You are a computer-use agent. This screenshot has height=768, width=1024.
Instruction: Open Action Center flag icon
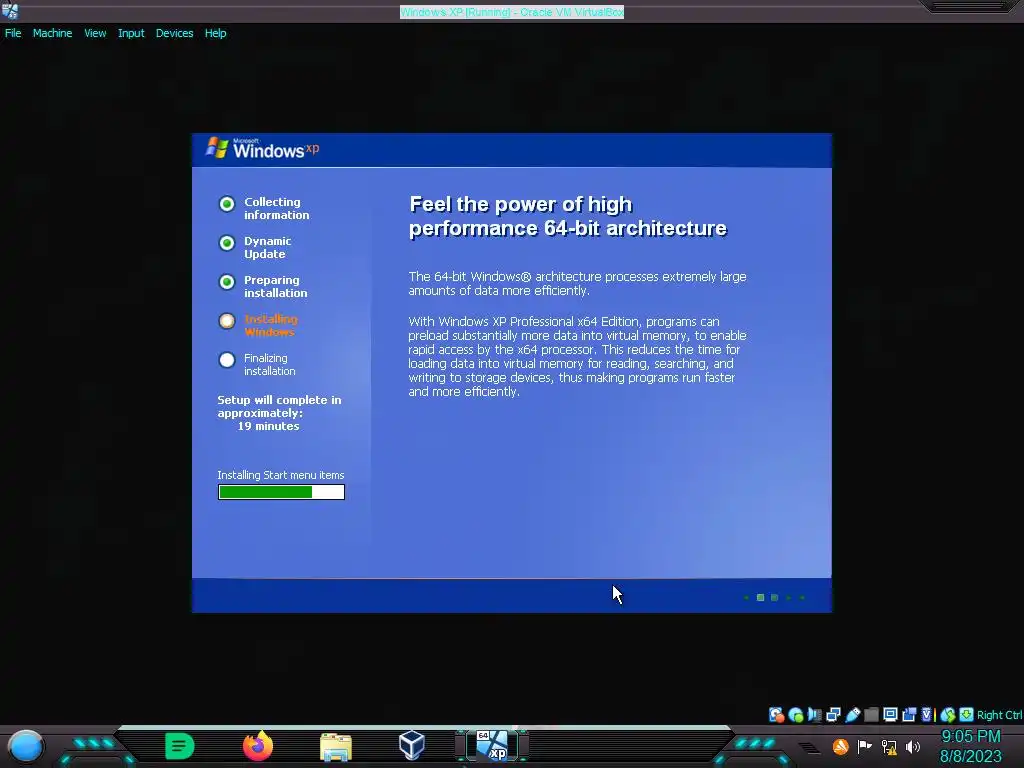tap(865, 746)
